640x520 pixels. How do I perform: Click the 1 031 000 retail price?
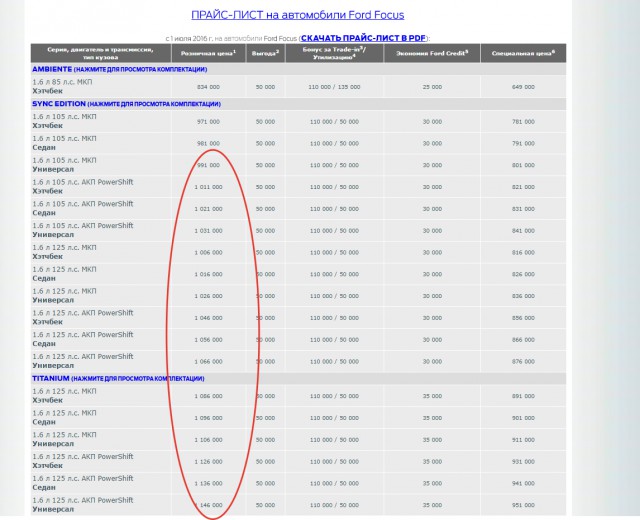pos(208,231)
